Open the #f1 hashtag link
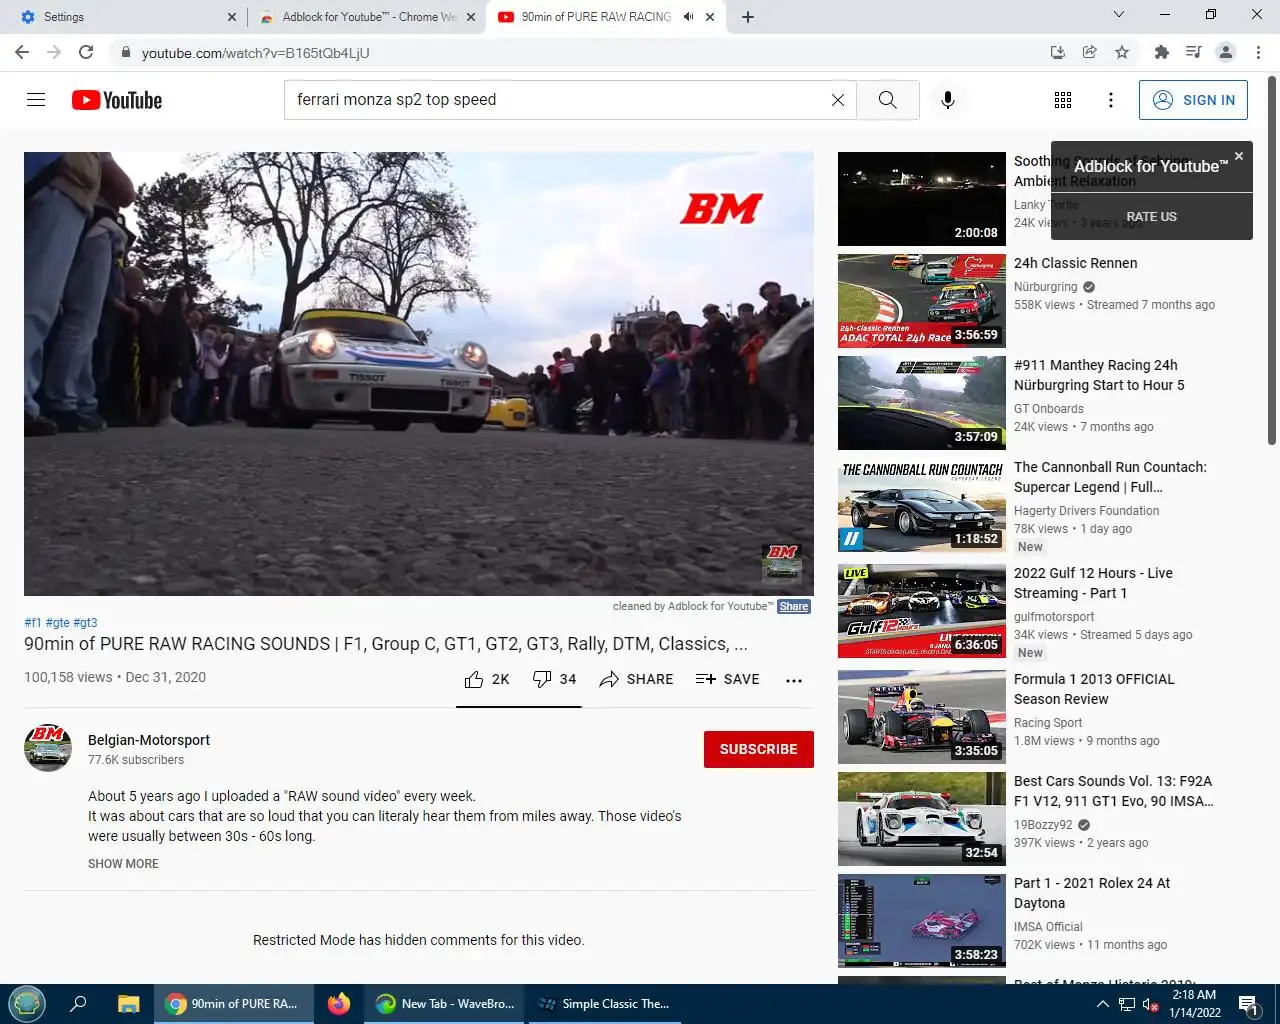 coord(33,623)
